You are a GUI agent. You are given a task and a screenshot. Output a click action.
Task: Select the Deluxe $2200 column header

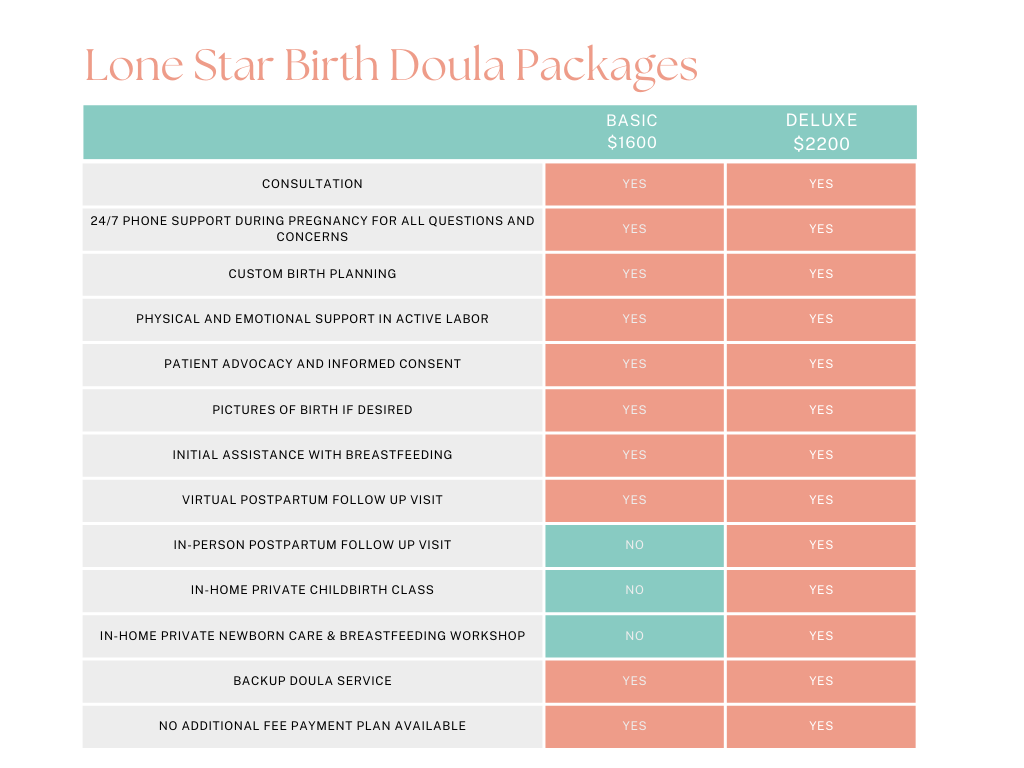[821, 132]
